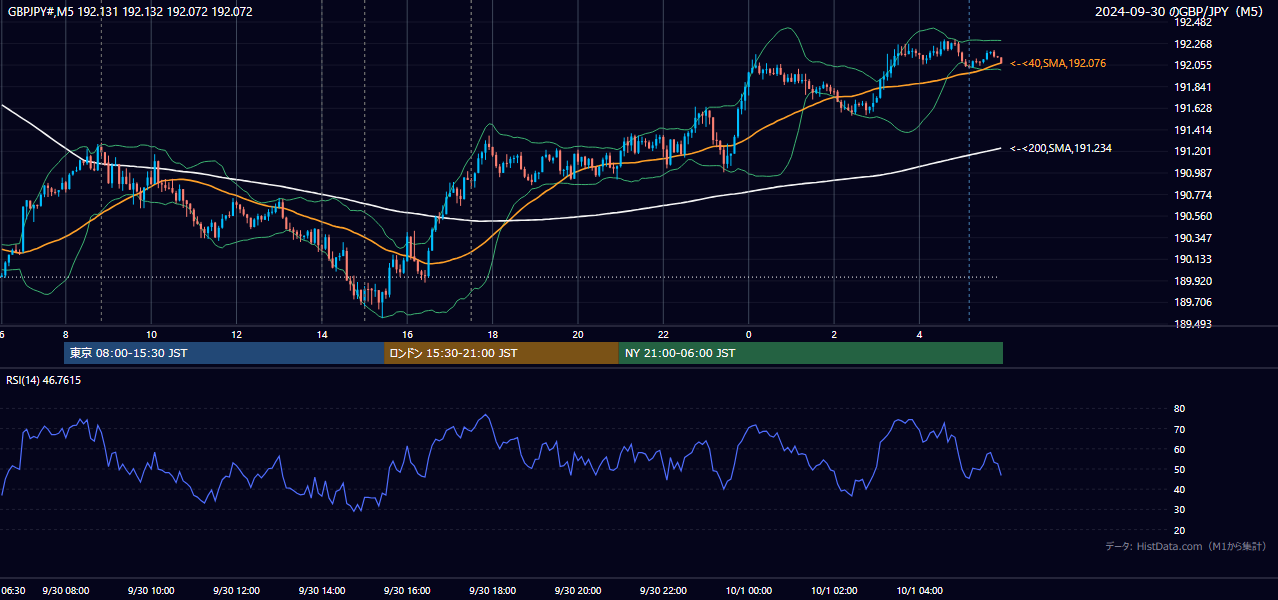Screen dimensions: 1278x600
Task: Click the 9/30 10:00 bottom time label
Action: 152,590
